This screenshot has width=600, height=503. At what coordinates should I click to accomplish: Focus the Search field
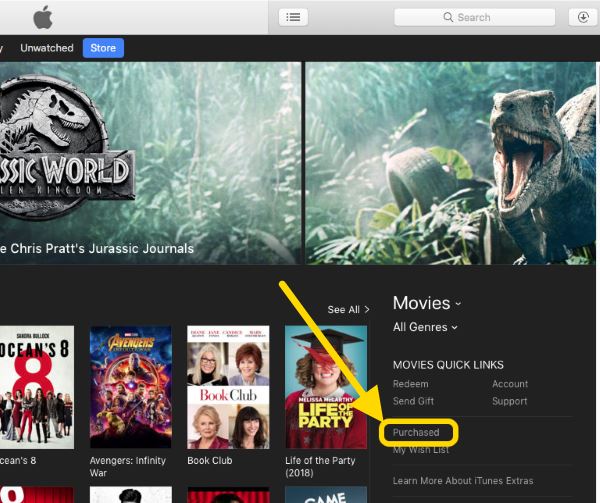[x=474, y=17]
